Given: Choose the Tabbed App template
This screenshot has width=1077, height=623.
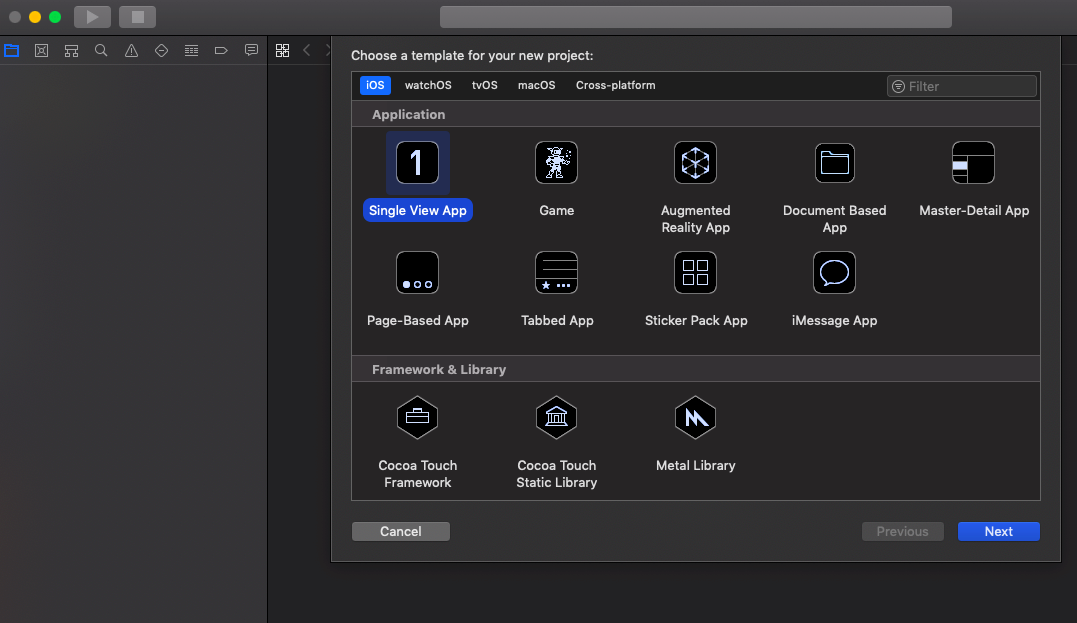Looking at the screenshot, I should (556, 273).
